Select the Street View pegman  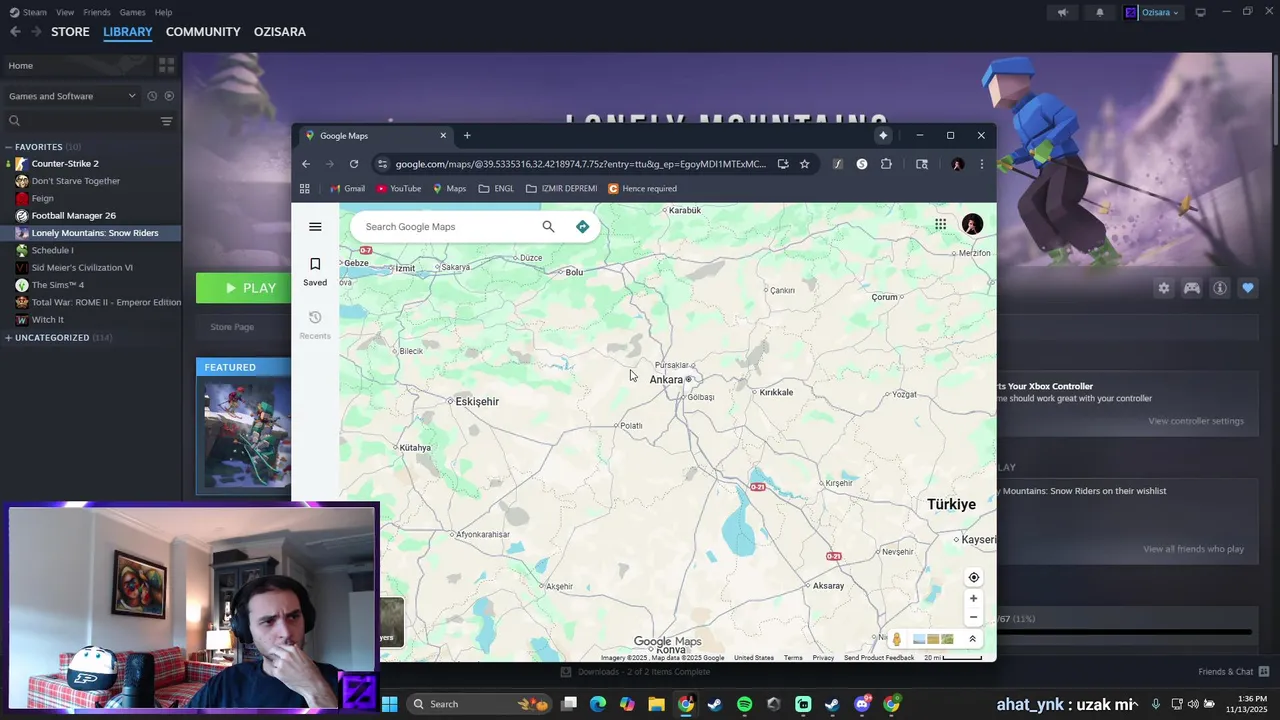[x=896, y=639]
